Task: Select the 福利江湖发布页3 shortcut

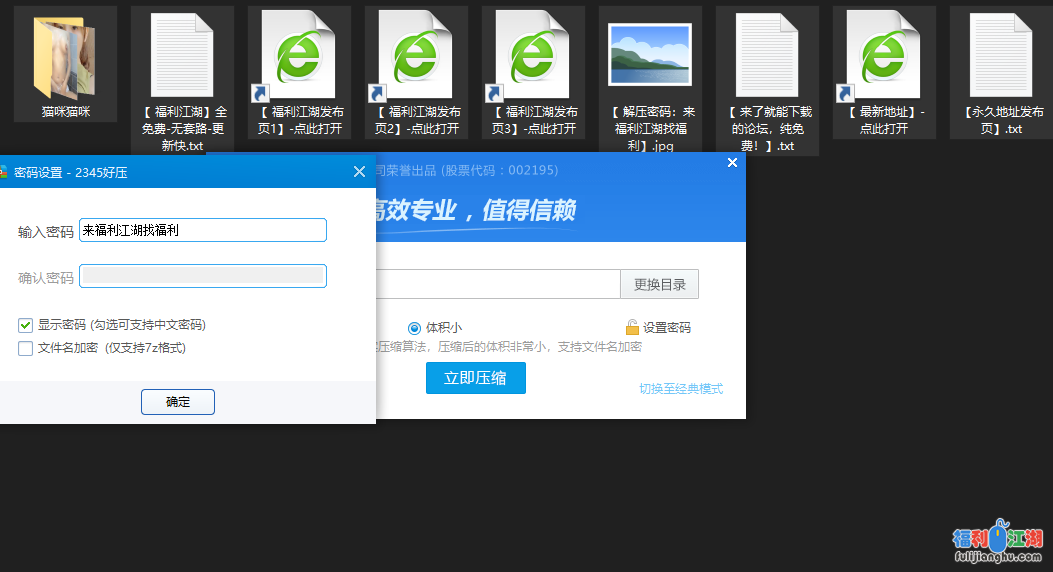Action: 533,55
